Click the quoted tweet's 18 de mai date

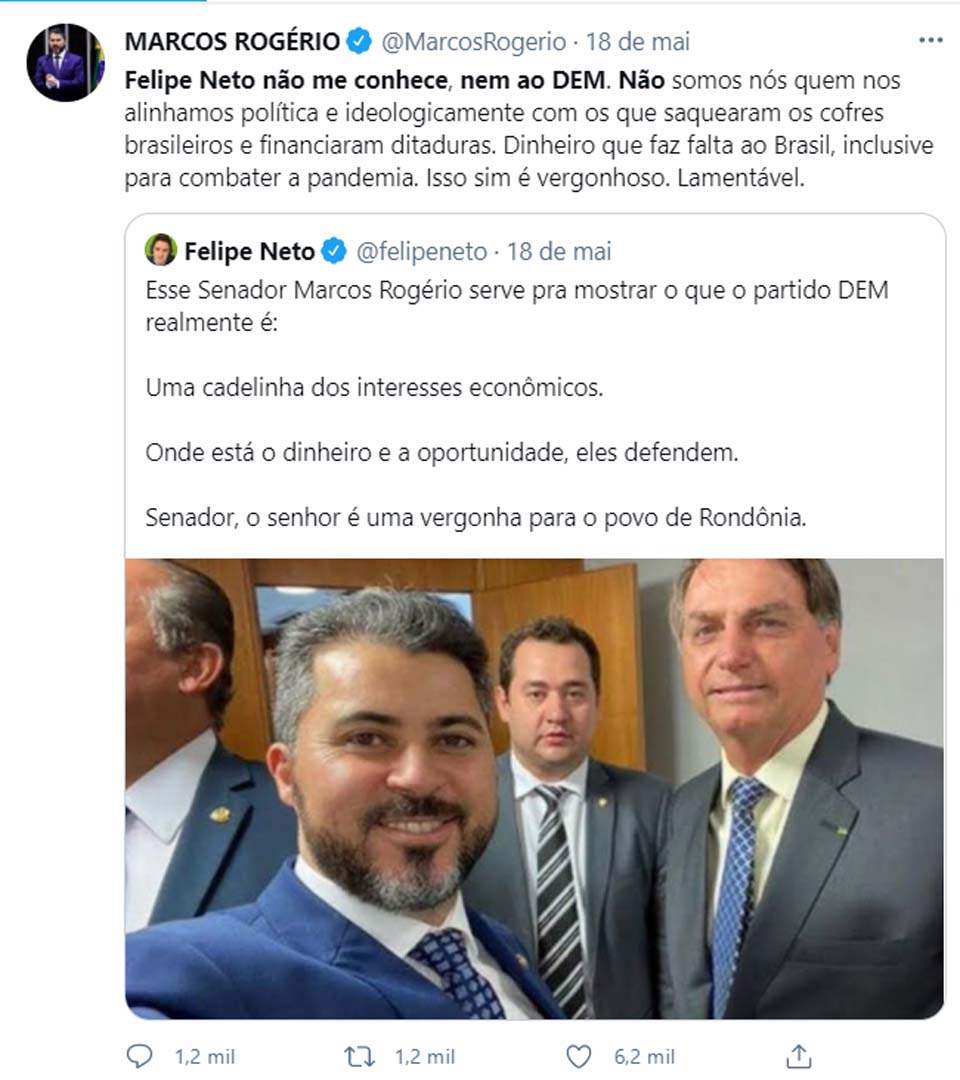pos(559,250)
